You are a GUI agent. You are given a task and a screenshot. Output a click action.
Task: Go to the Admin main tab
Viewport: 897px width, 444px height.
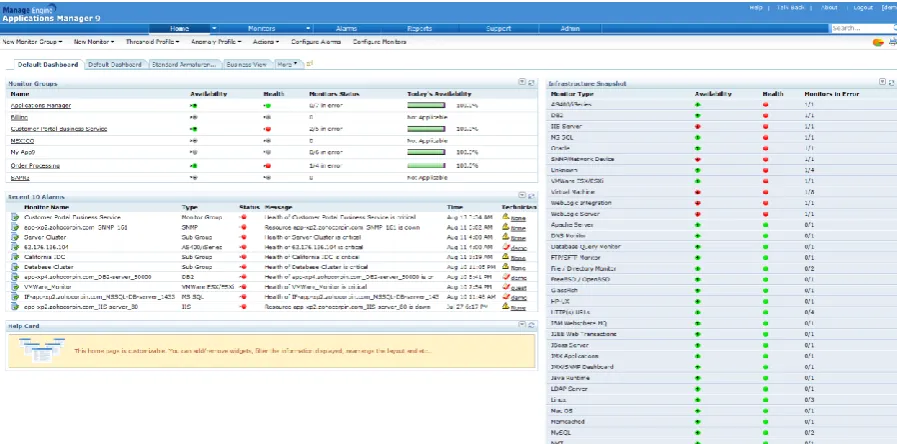click(570, 29)
